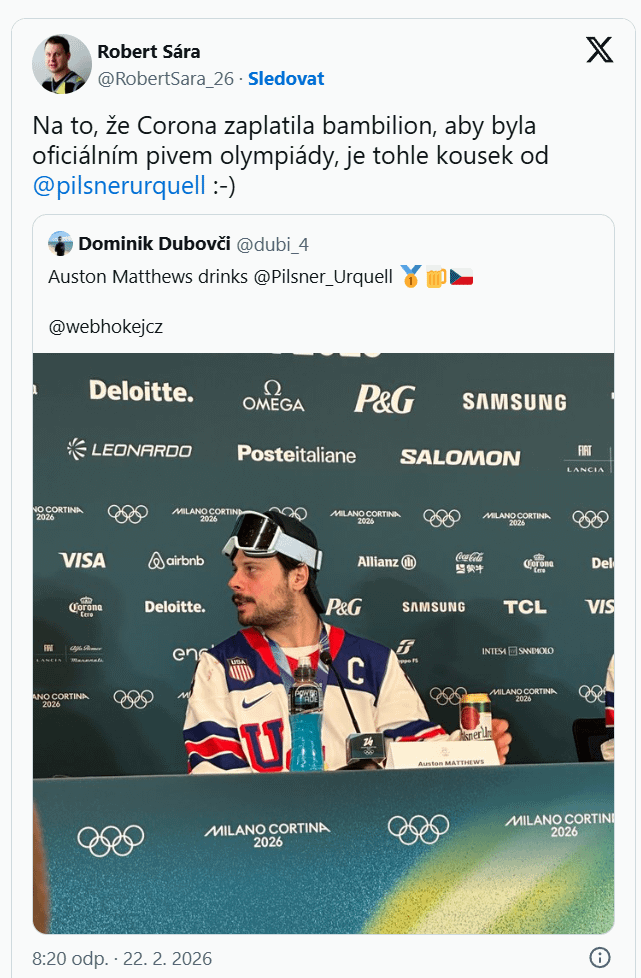Click the X logo in the top corner
641x978 pixels.
tap(599, 50)
